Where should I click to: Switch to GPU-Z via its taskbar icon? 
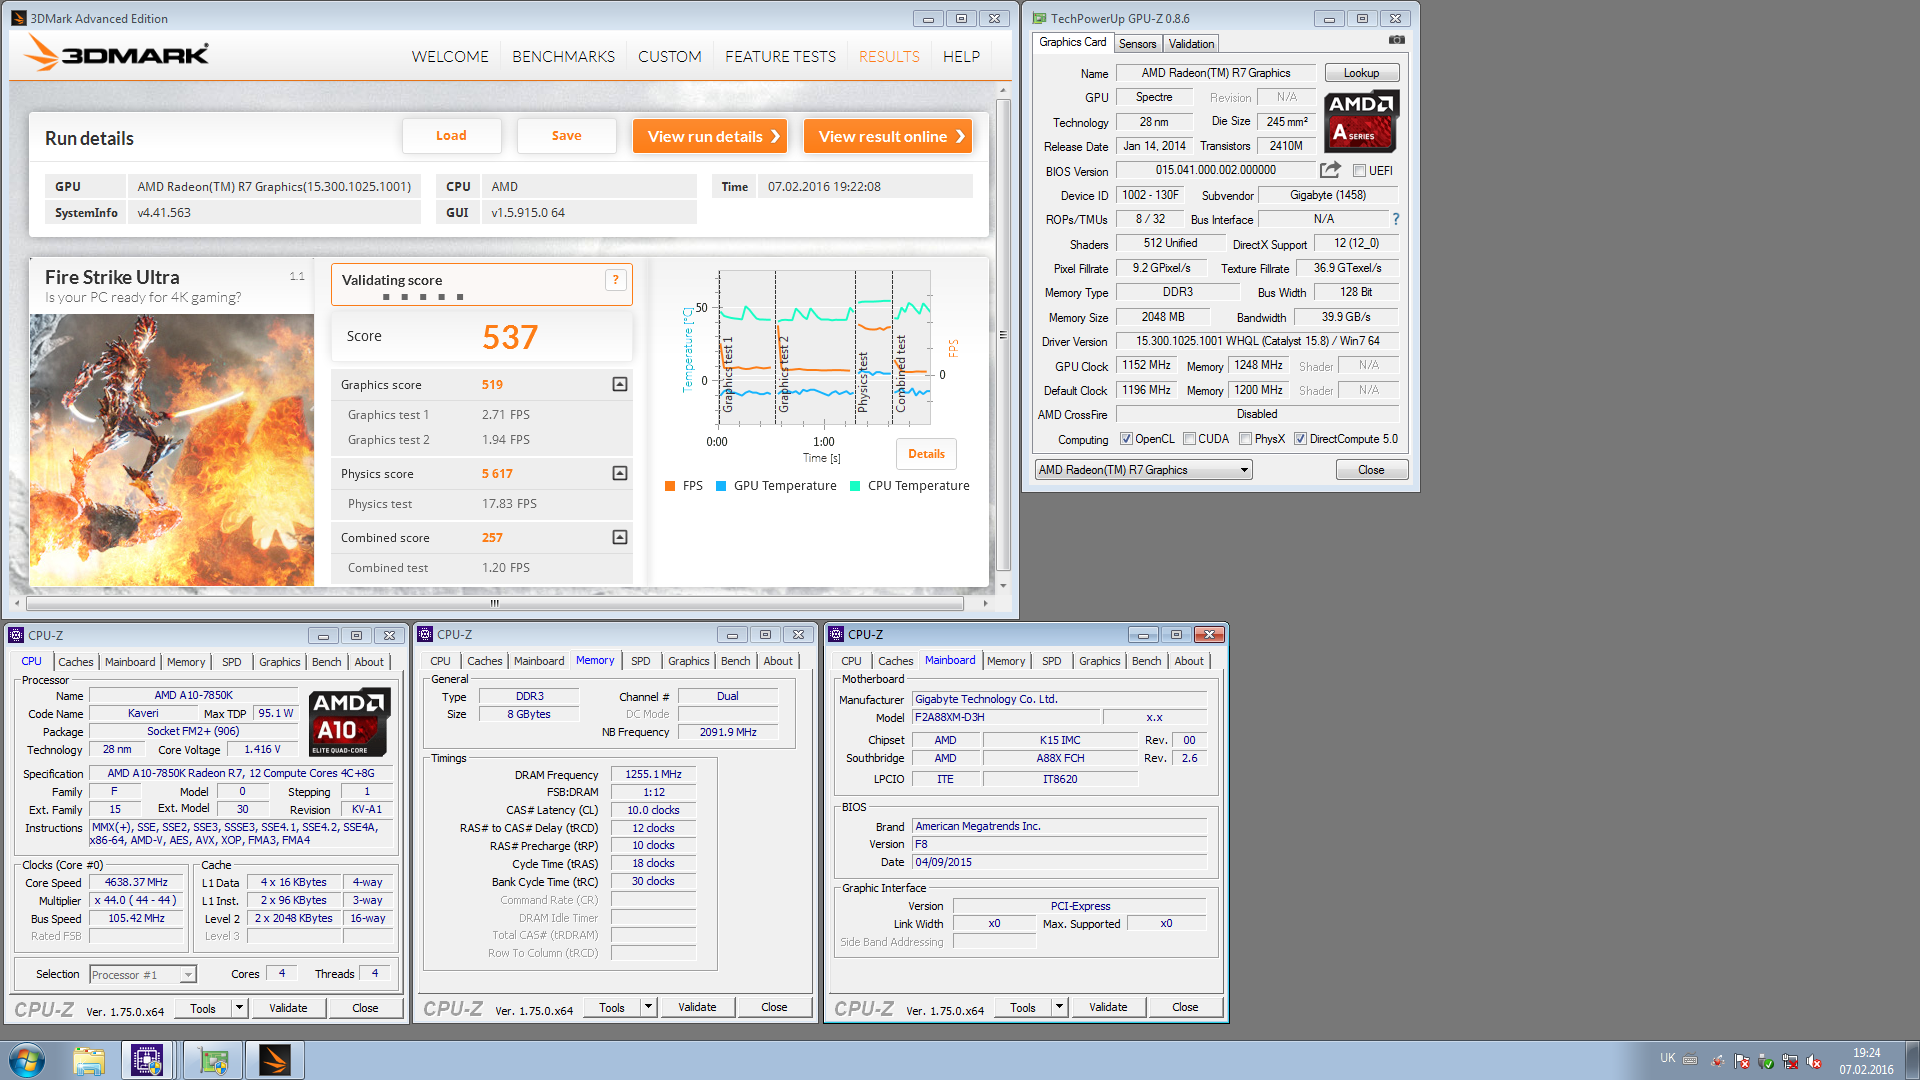click(x=213, y=1060)
